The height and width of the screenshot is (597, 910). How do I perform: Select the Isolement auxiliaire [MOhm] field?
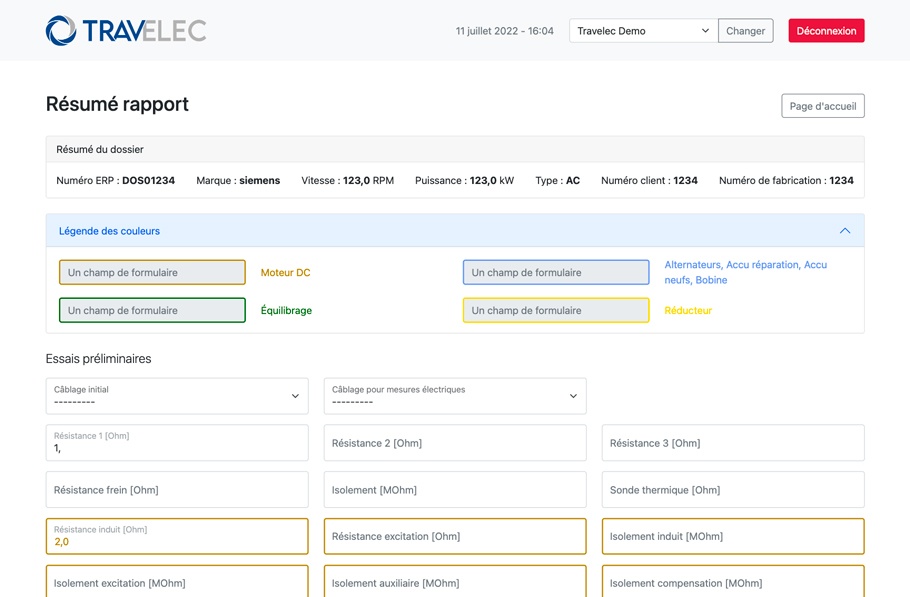[x=455, y=581]
